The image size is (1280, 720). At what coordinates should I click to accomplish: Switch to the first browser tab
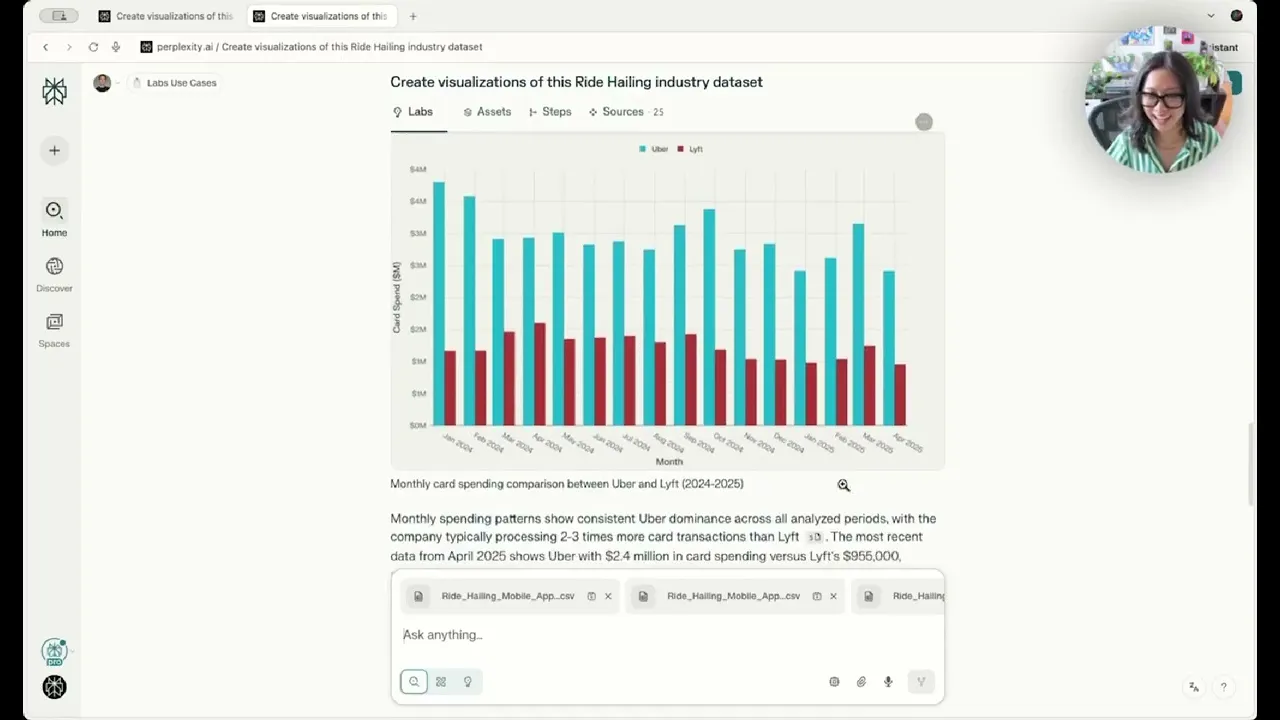click(165, 16)
